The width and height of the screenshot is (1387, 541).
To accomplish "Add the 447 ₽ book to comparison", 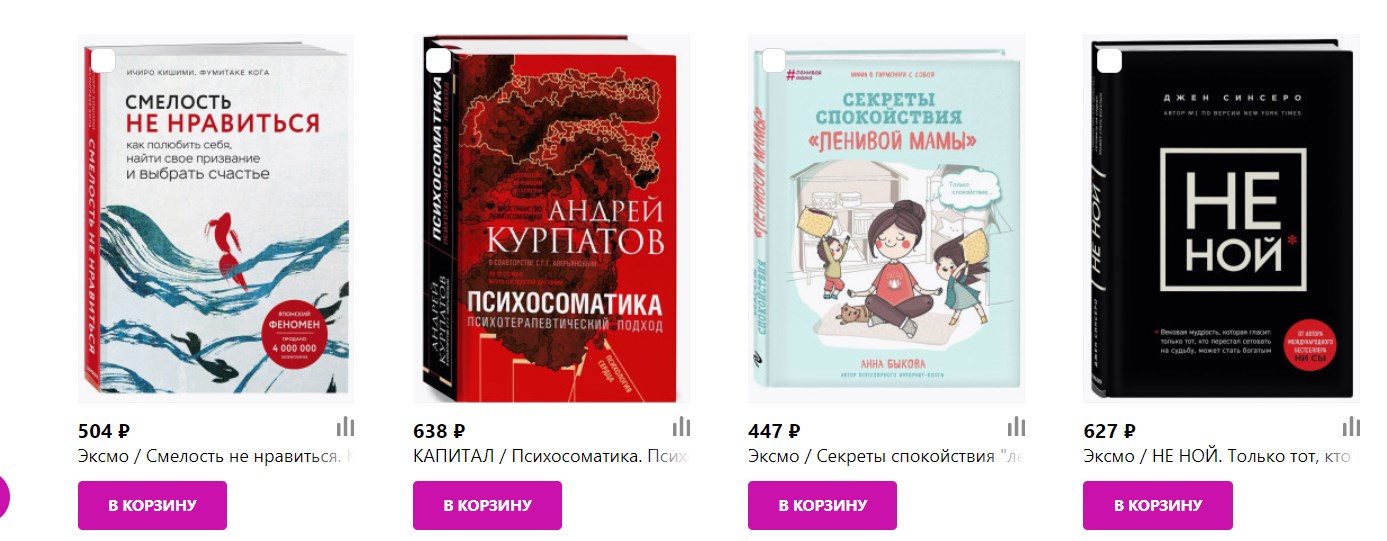I will [x=1016, y=427].
